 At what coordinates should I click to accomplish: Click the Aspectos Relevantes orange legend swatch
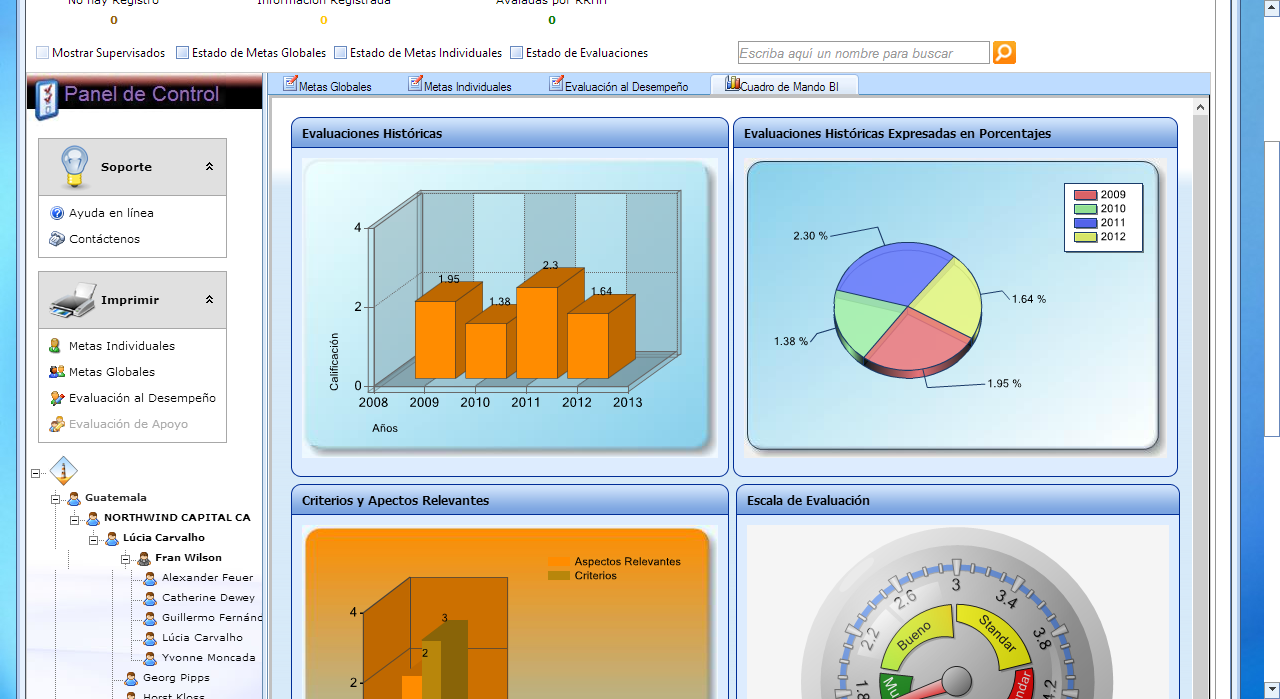pyautogui.click(x=559, y=562)
